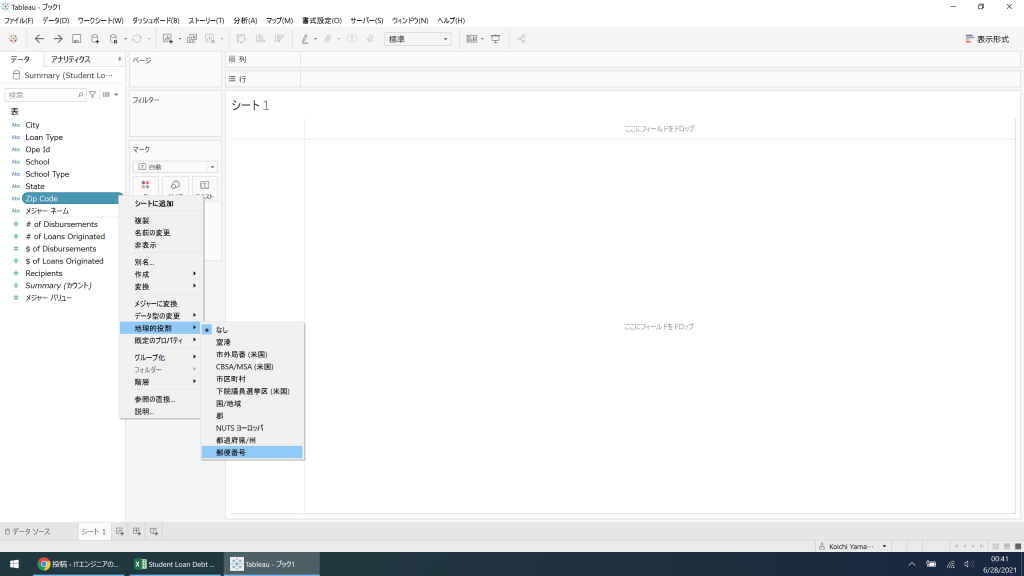Click the Summary (Student Lo… data source
The height and width of the screenshot is (576, 1024).
pyautogui.click(x=63, y=75)
